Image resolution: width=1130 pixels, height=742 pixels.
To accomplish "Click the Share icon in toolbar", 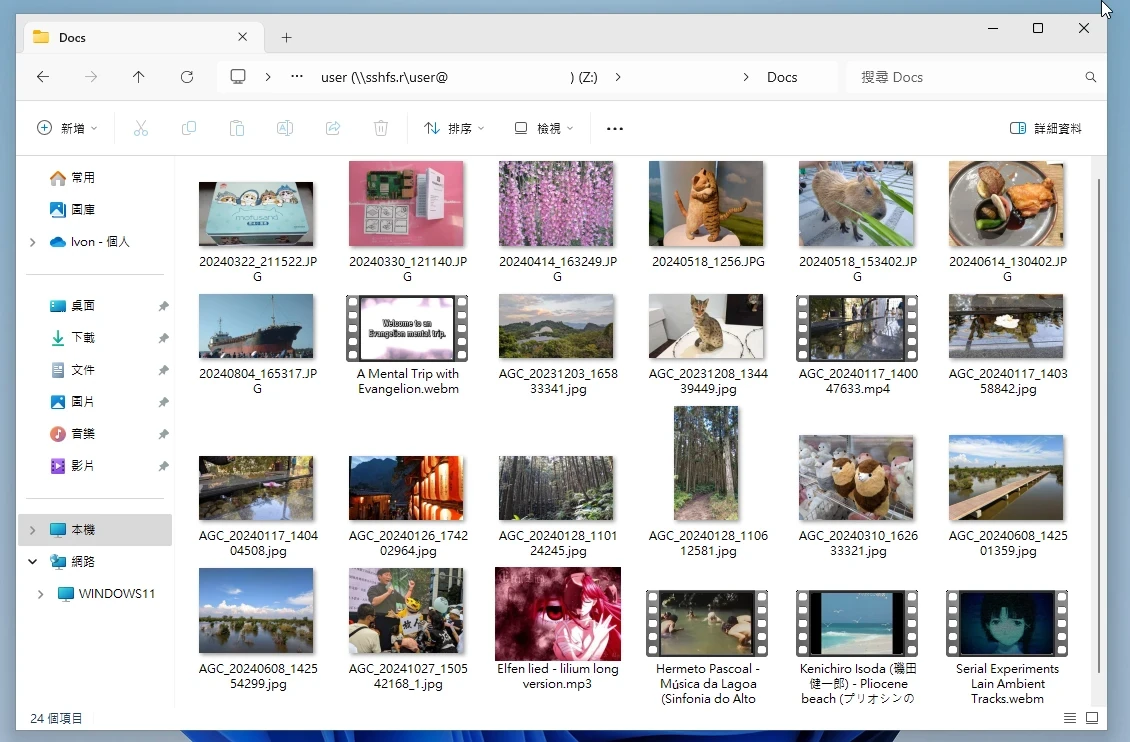I will [333, 128].
